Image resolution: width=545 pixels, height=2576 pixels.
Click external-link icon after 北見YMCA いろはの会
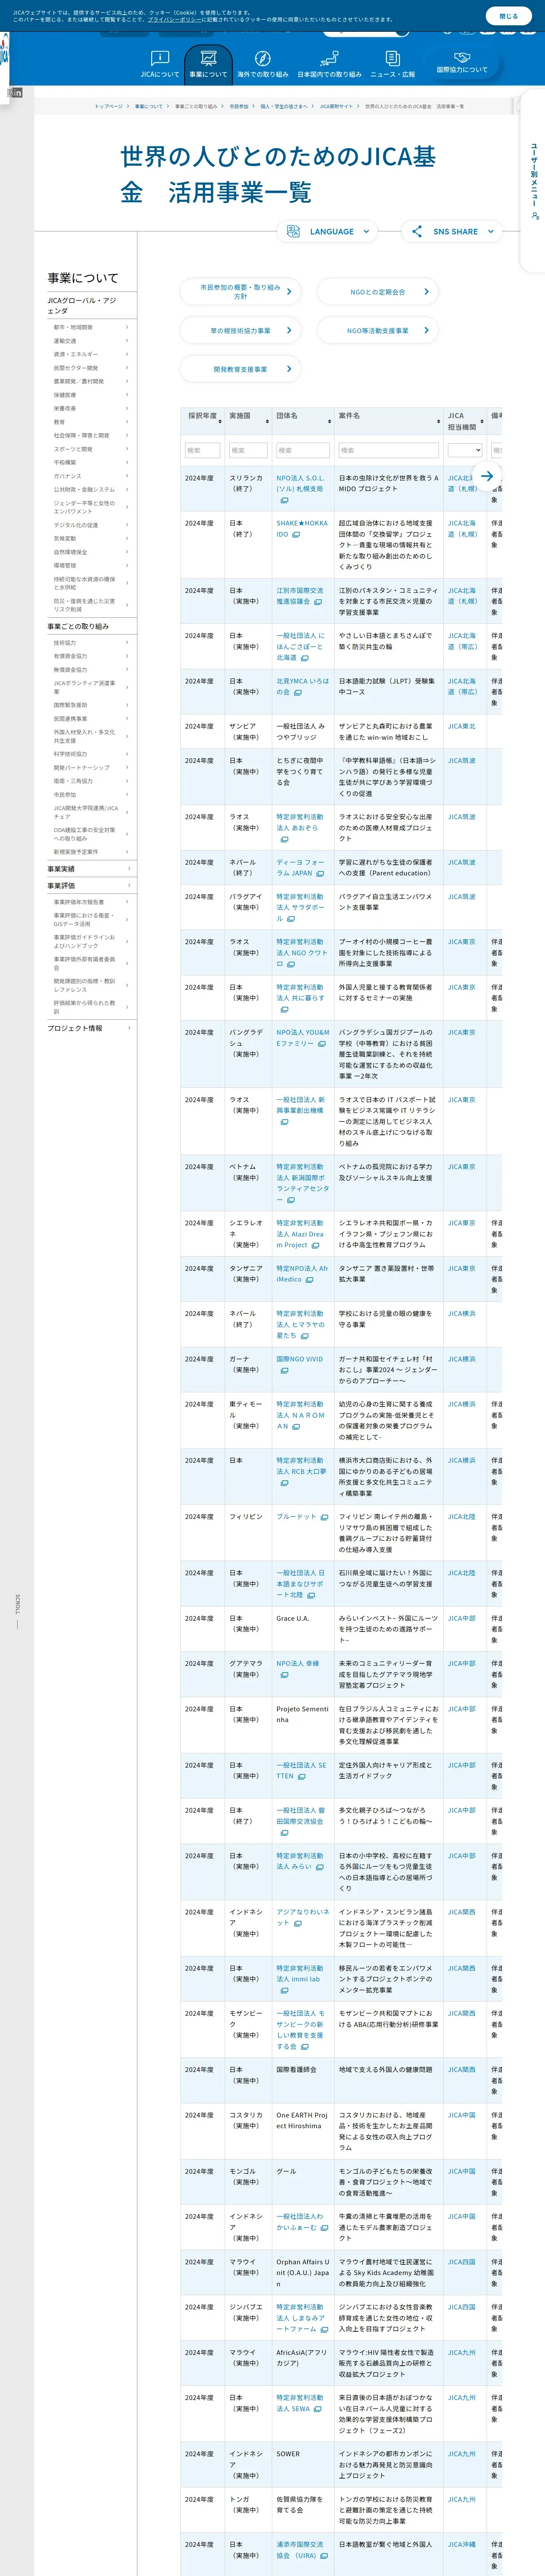pyautogui.click(x=298, y=692)
